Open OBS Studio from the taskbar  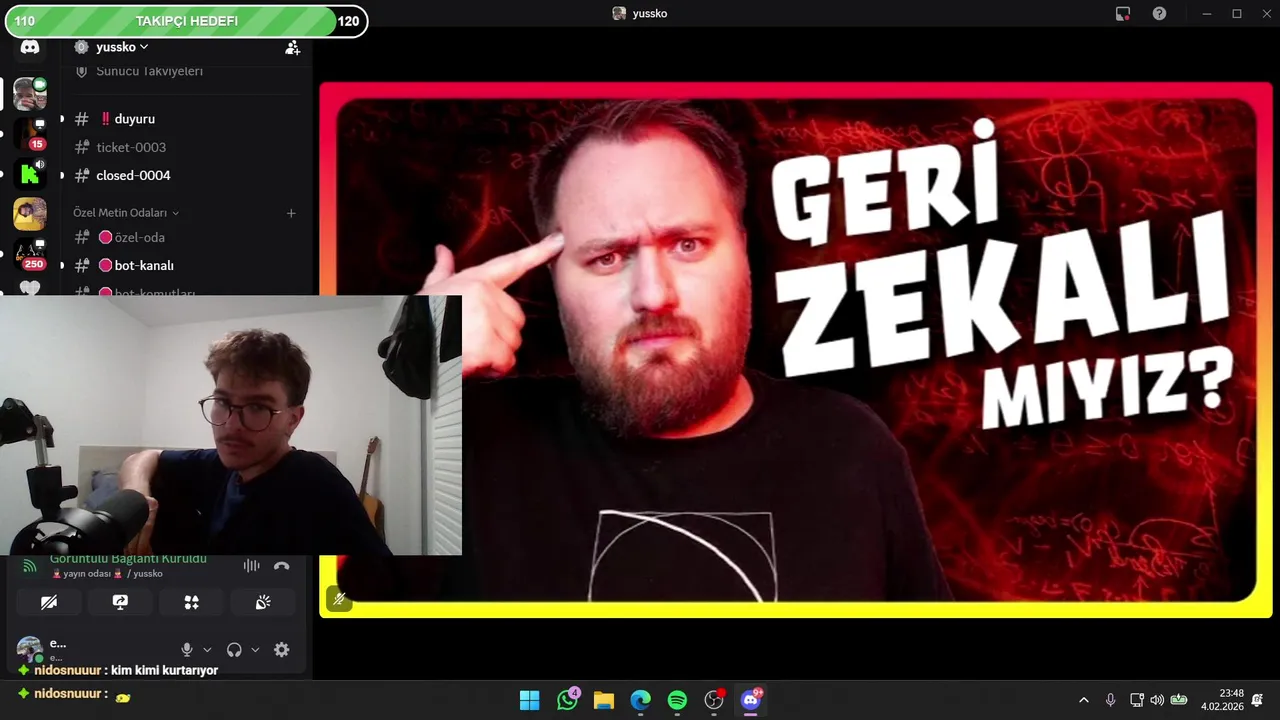pyautogui.click(x=714, y=700)
